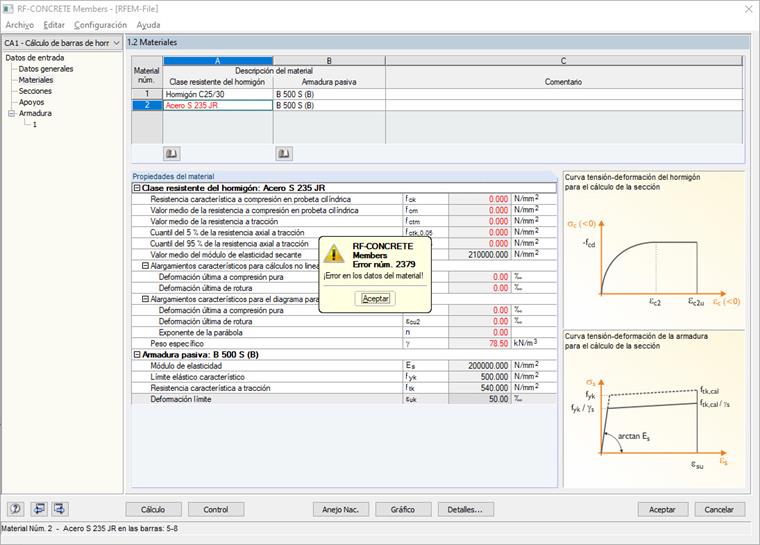
Task: Click column B header in materials table
Action: pos(329,61)
